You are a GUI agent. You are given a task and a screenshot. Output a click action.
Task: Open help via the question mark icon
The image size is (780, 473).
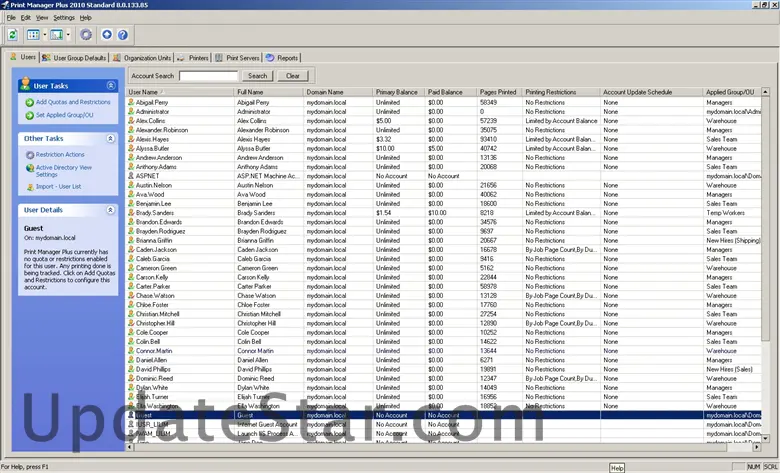(124, 35)
